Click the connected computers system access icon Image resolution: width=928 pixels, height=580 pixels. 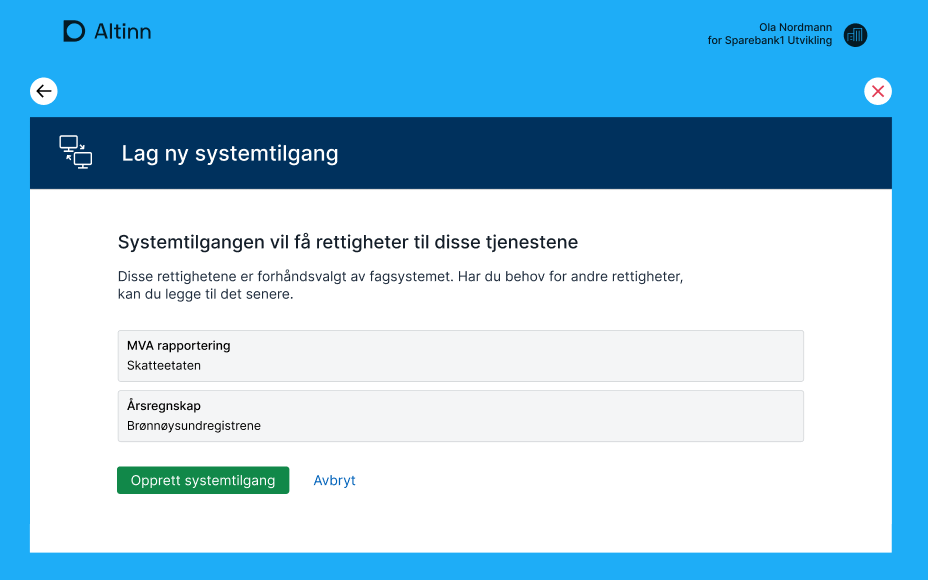76,152
